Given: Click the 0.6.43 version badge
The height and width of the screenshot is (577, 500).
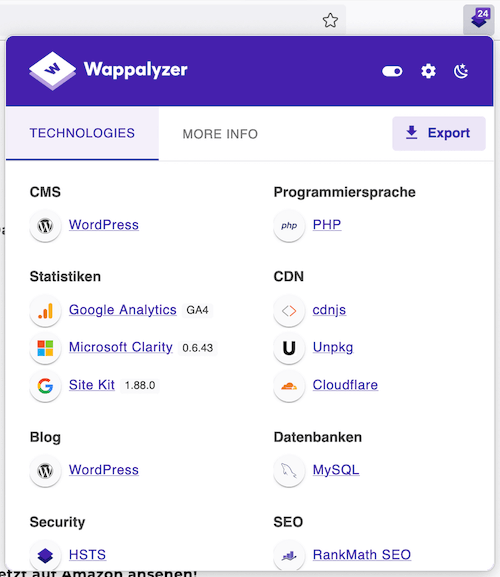Looking at the screenshot, I should pos(198,348).
